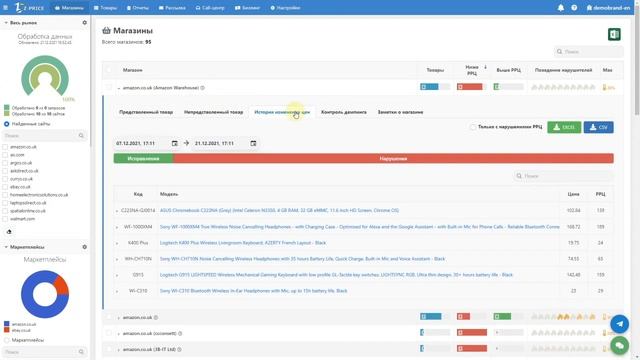Click info icon next to Amazon Warehouse
640x360 pixels.
(x=202, y=88)
